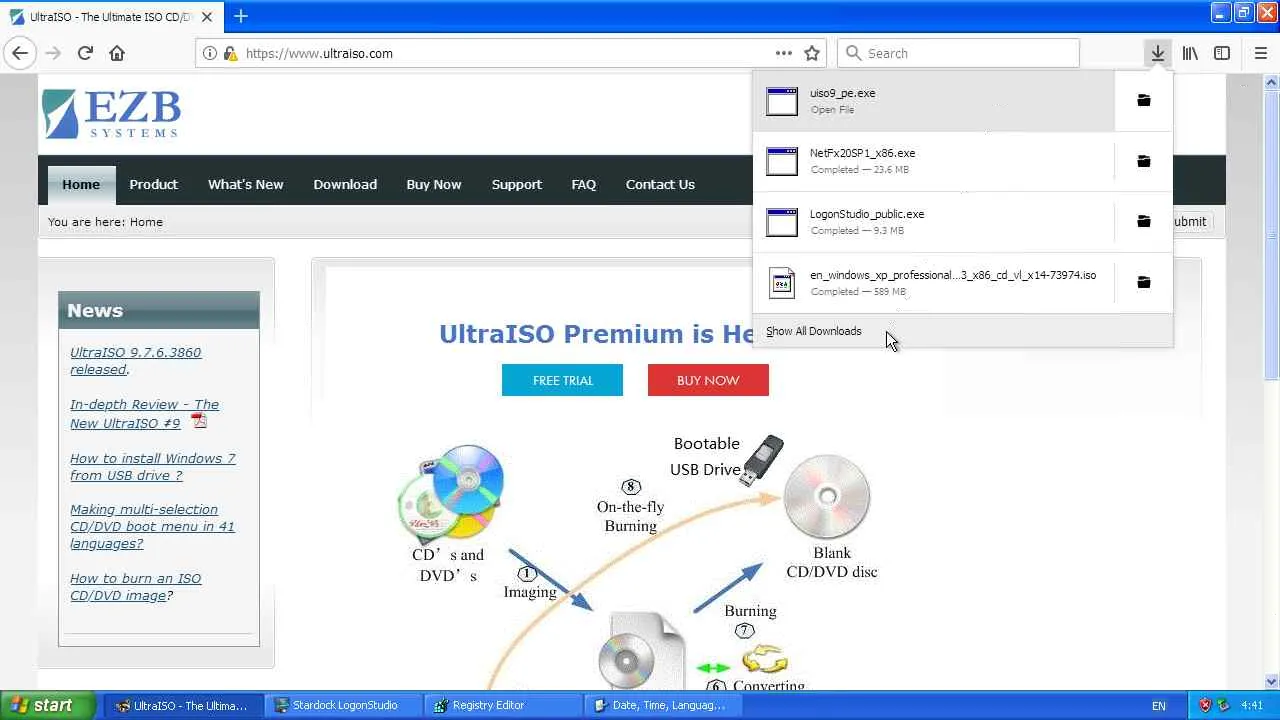Bookmark this page with the star

812,53
